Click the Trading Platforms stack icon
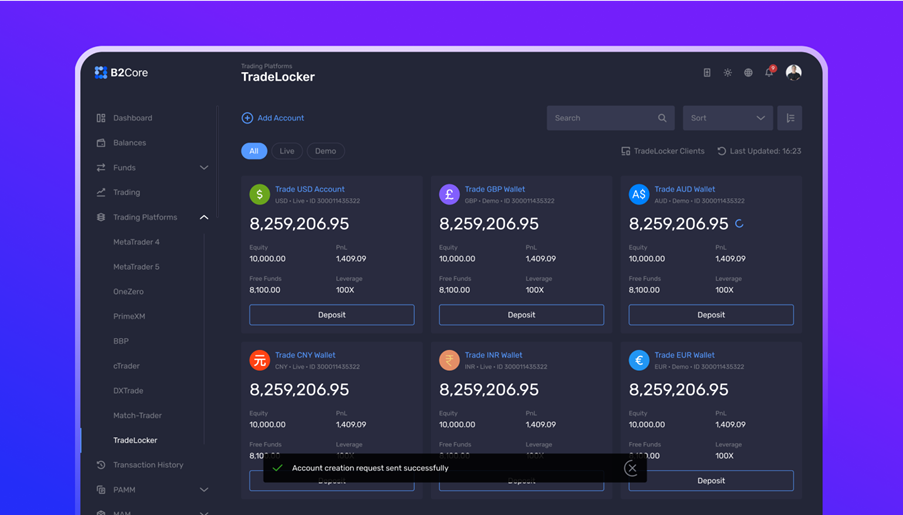The image size is (903, 515). click(101, 217)
